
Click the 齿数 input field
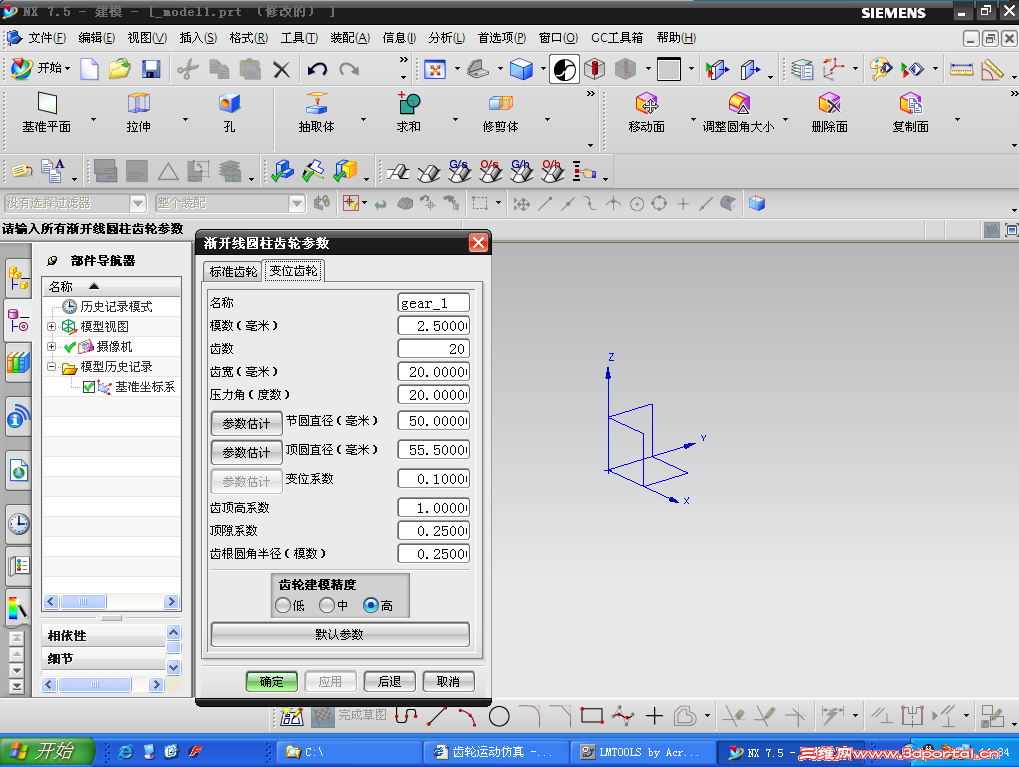(x=433, y=348)
